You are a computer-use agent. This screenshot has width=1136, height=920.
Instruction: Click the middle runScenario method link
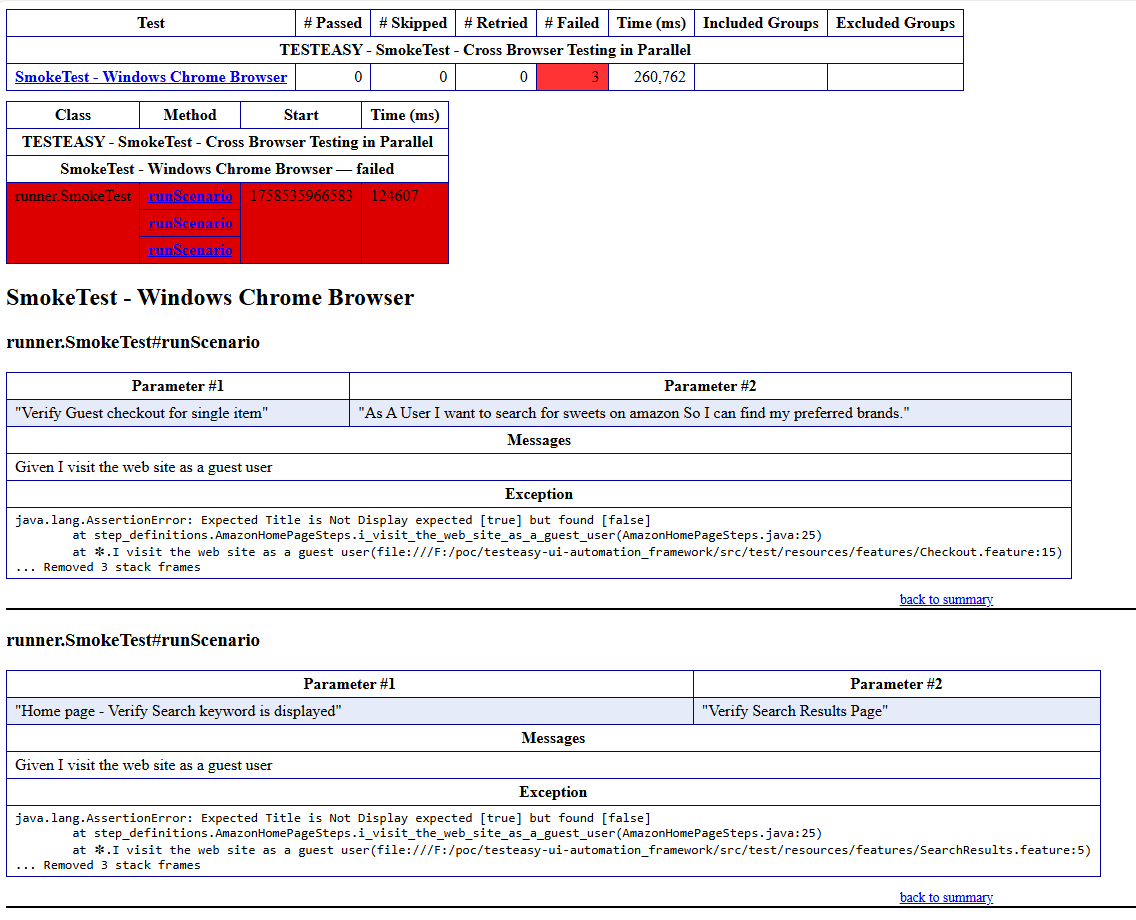190,223
